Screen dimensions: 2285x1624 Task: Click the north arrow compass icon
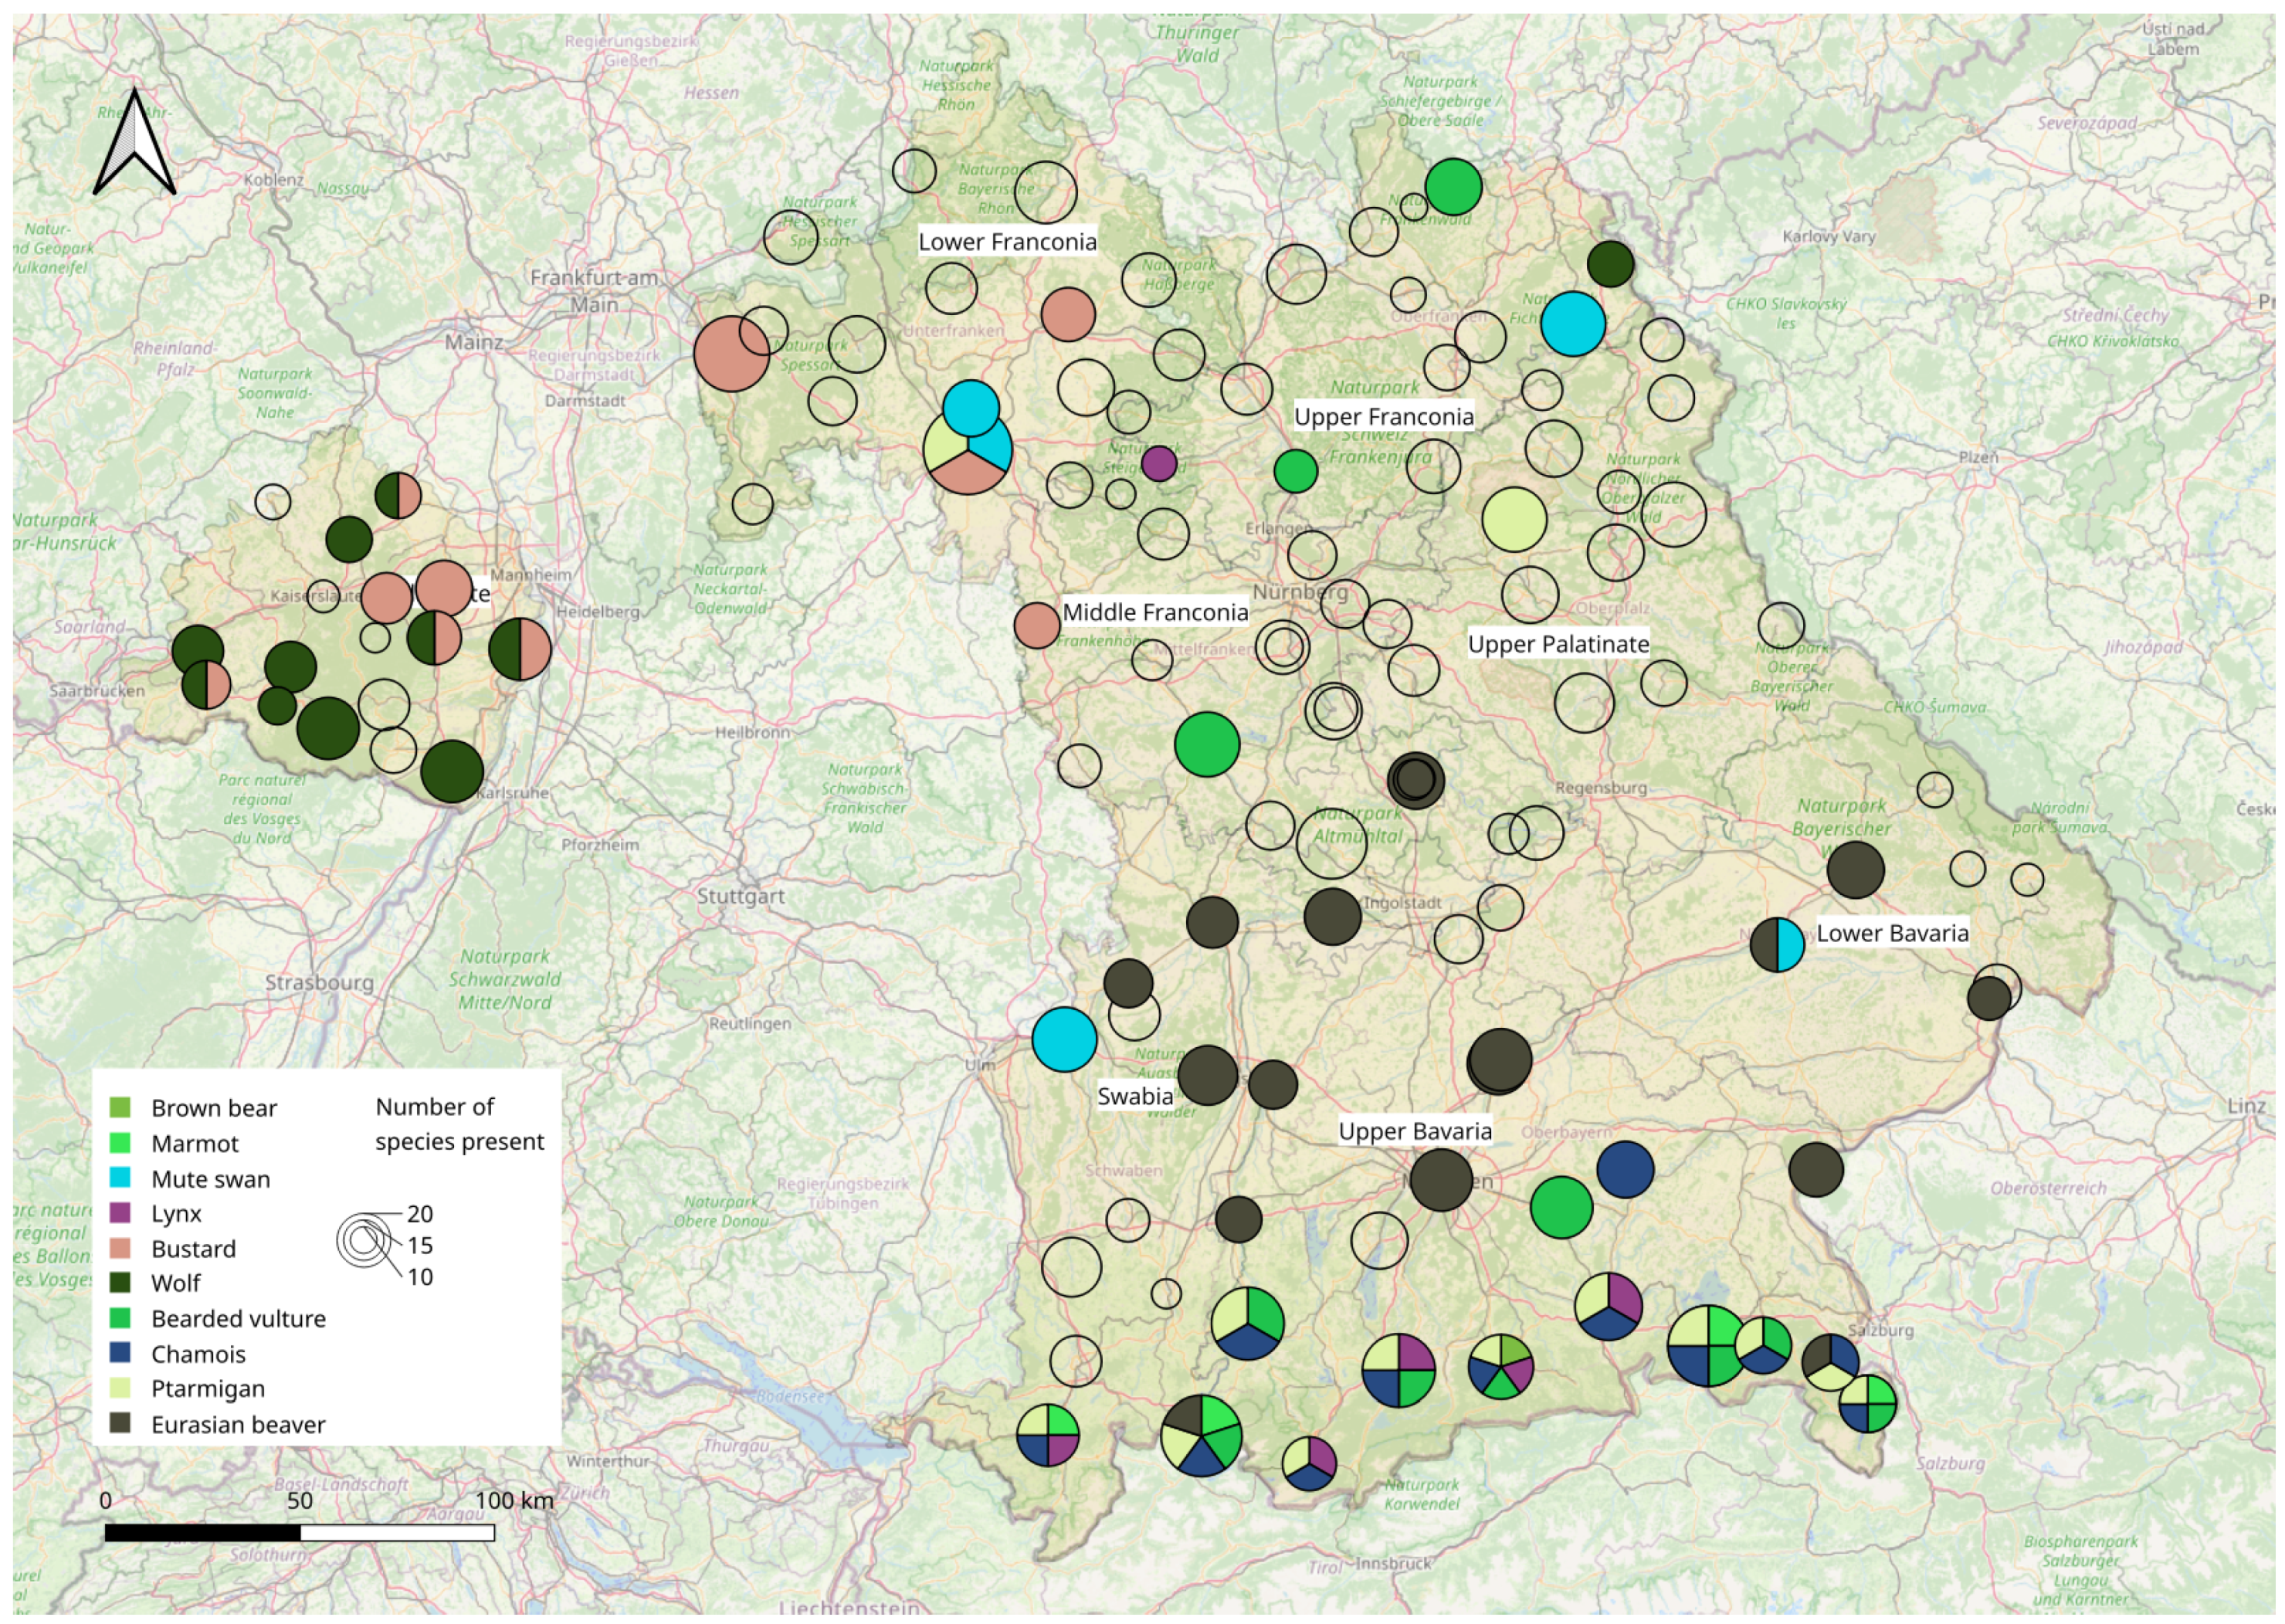point(134,143)
